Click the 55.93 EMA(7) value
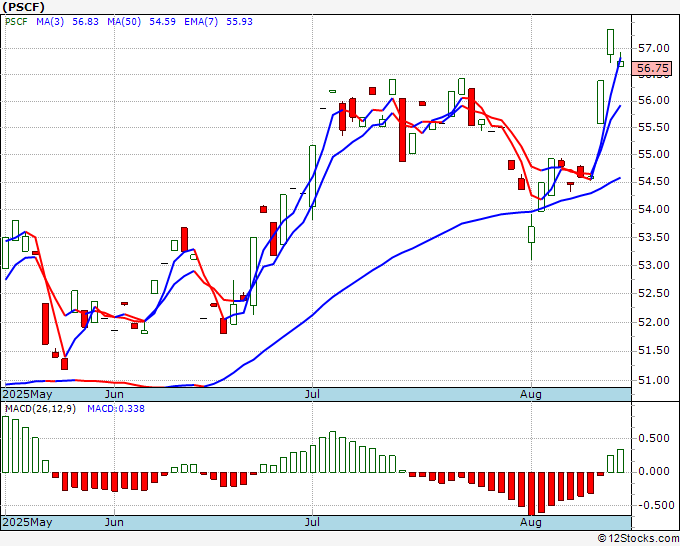680x546 pixels. pos(239,22)
